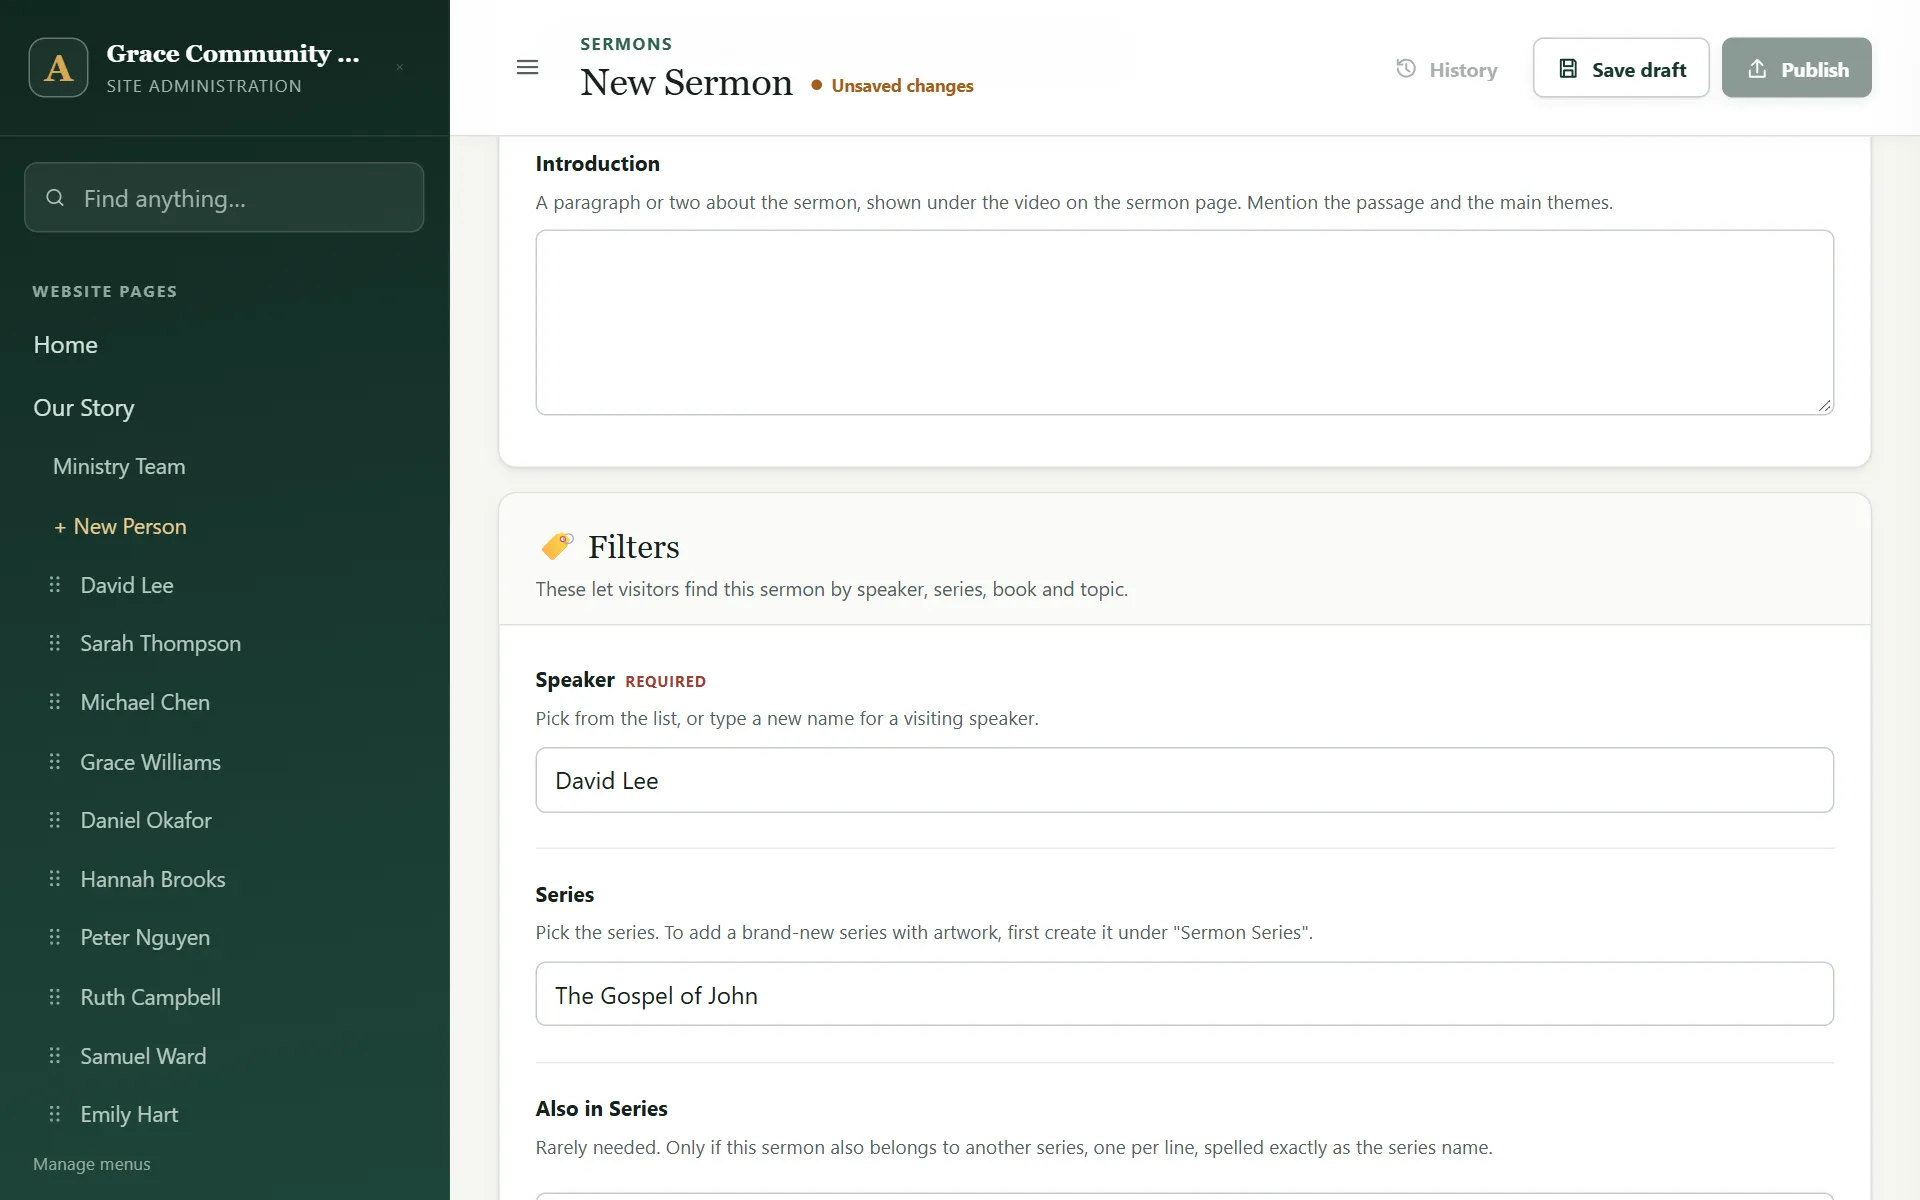1920x1200 pixels.
Task: Select Samuel Ward in sidebar list
Action: coord(143,1056)
